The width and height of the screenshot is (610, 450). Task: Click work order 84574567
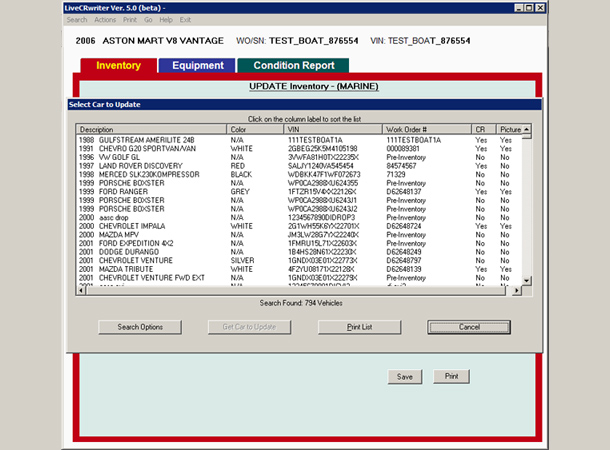(401, 166)
